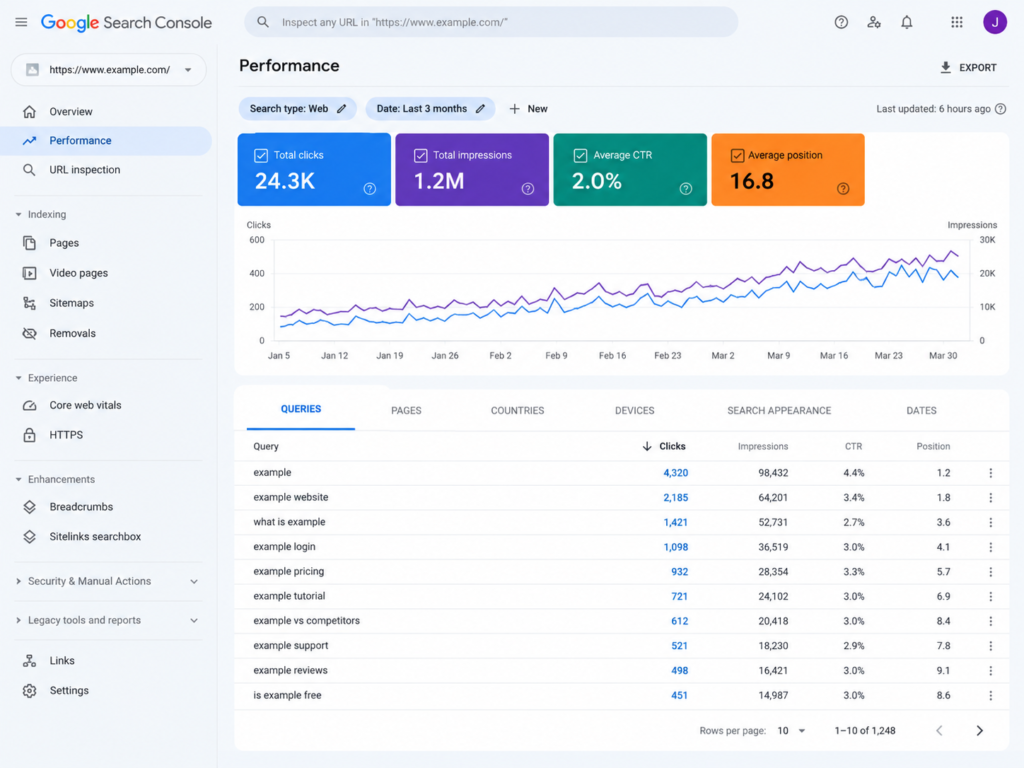
Task: Collapse the Indexing section
Action: click(x=18, y=214)
